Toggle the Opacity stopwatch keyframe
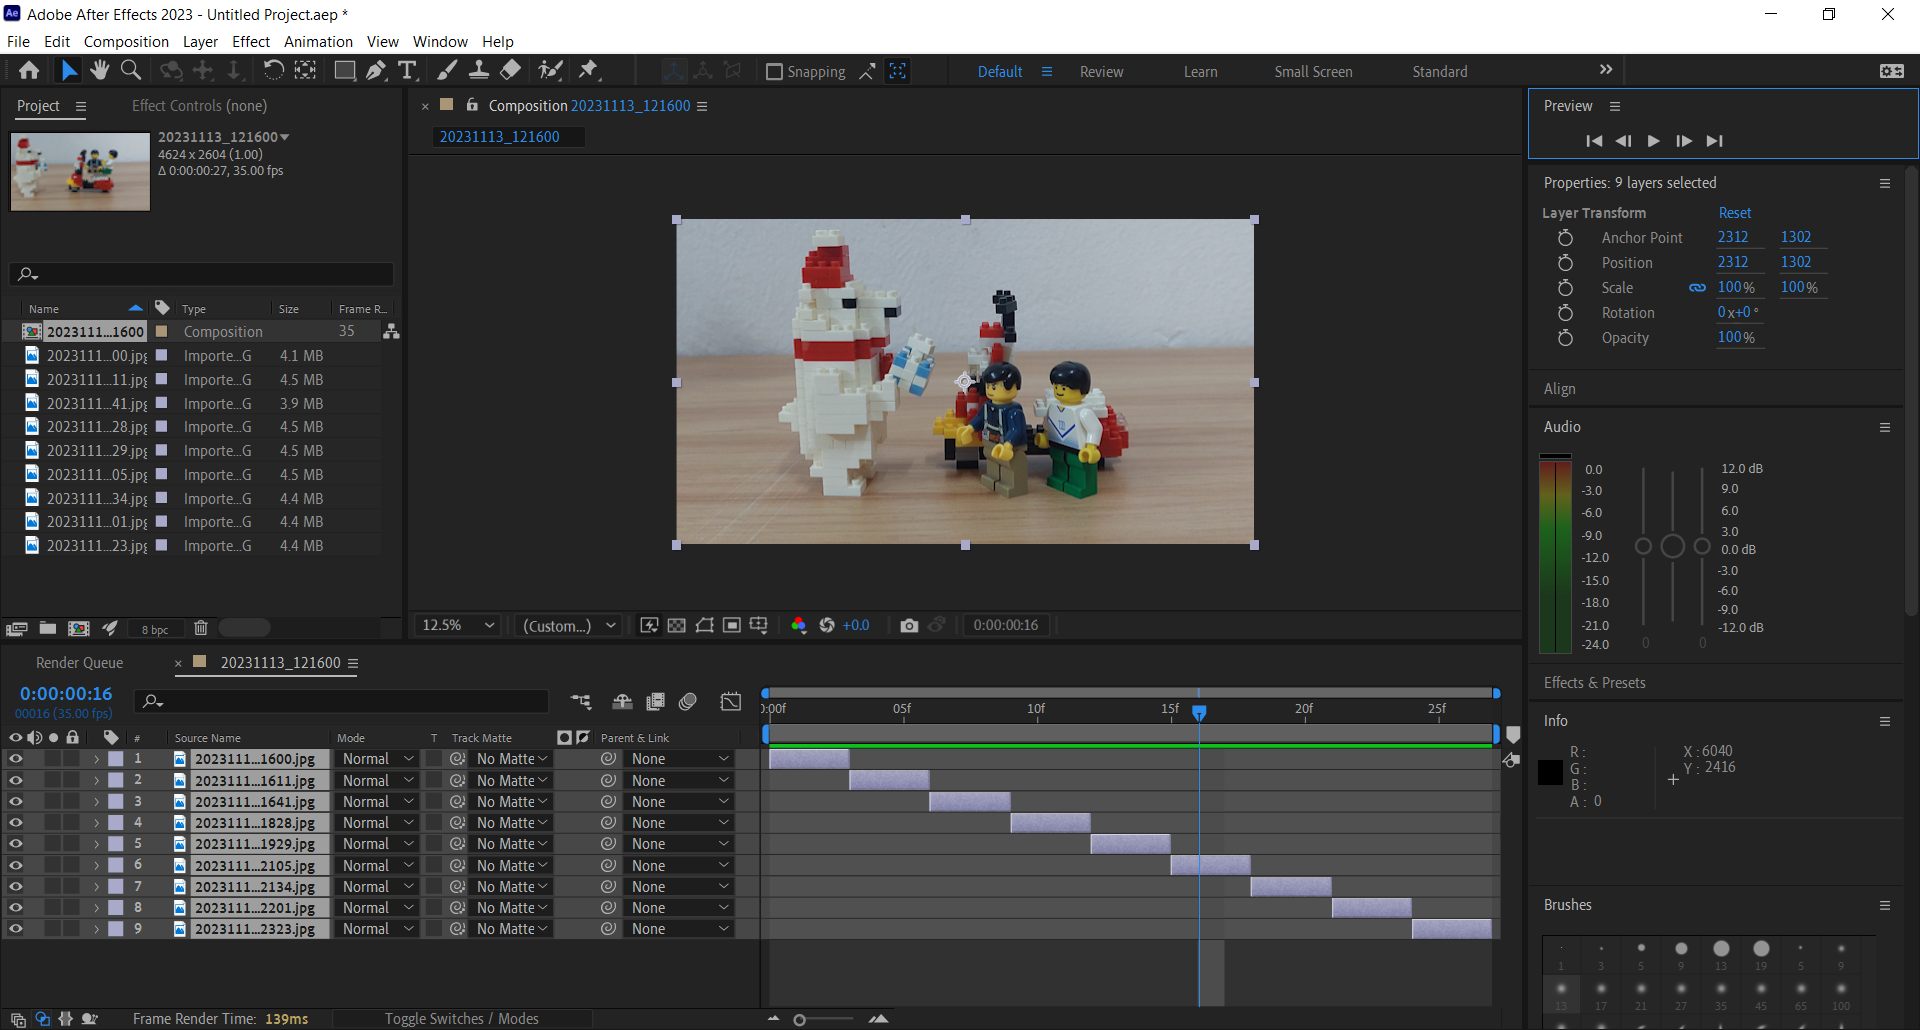Image resolution: width=1920 pixels, height=1030 pixels. [x=1565, y=338]
